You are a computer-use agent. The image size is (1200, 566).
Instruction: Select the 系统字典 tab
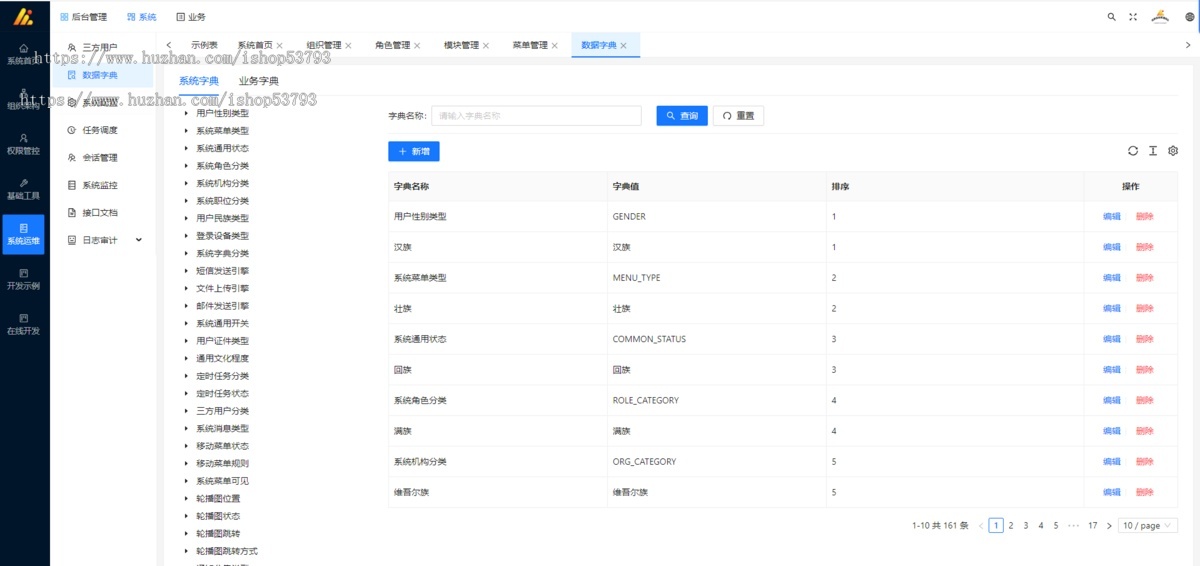[199, 81]
